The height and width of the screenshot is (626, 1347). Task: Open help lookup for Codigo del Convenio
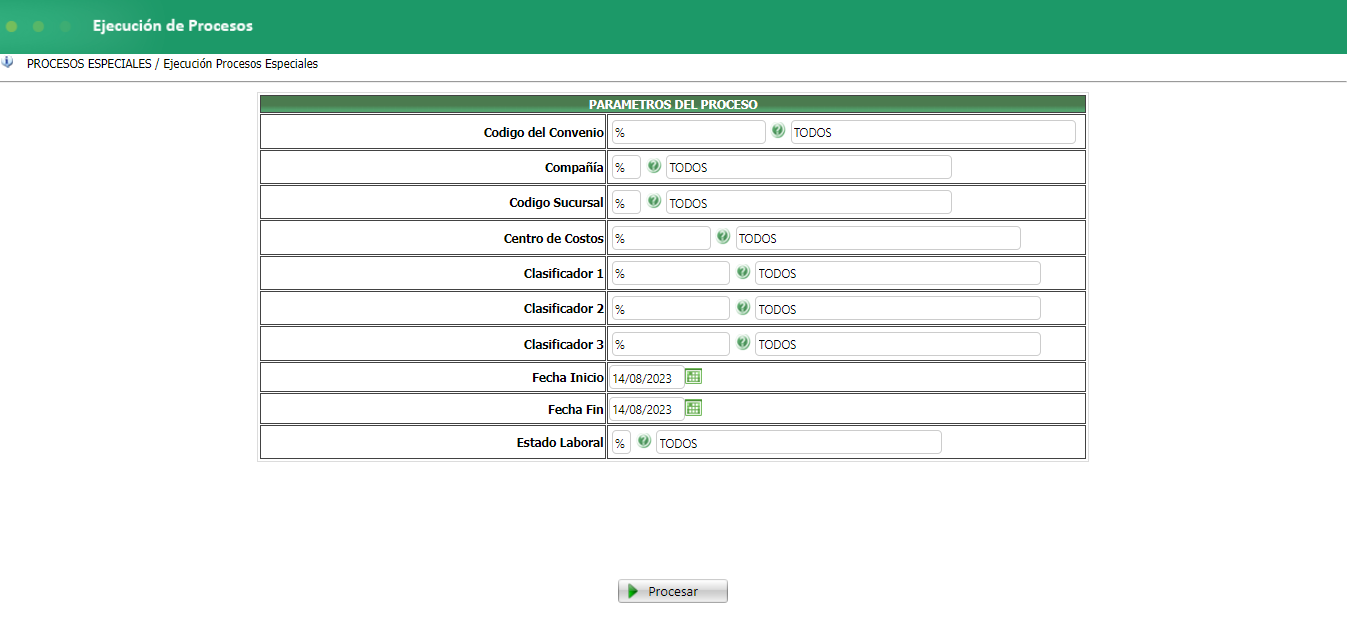click(x=778, y=131)
